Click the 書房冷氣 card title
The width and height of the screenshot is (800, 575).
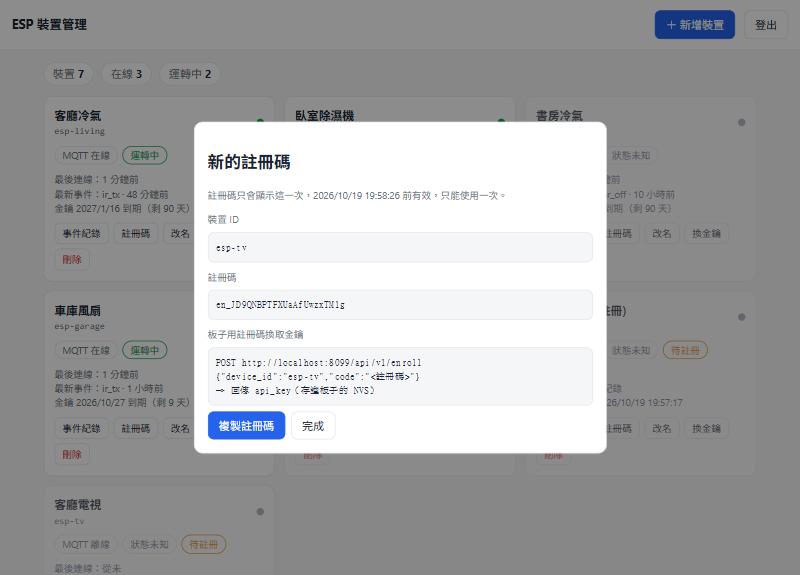(x=559, y=116)
